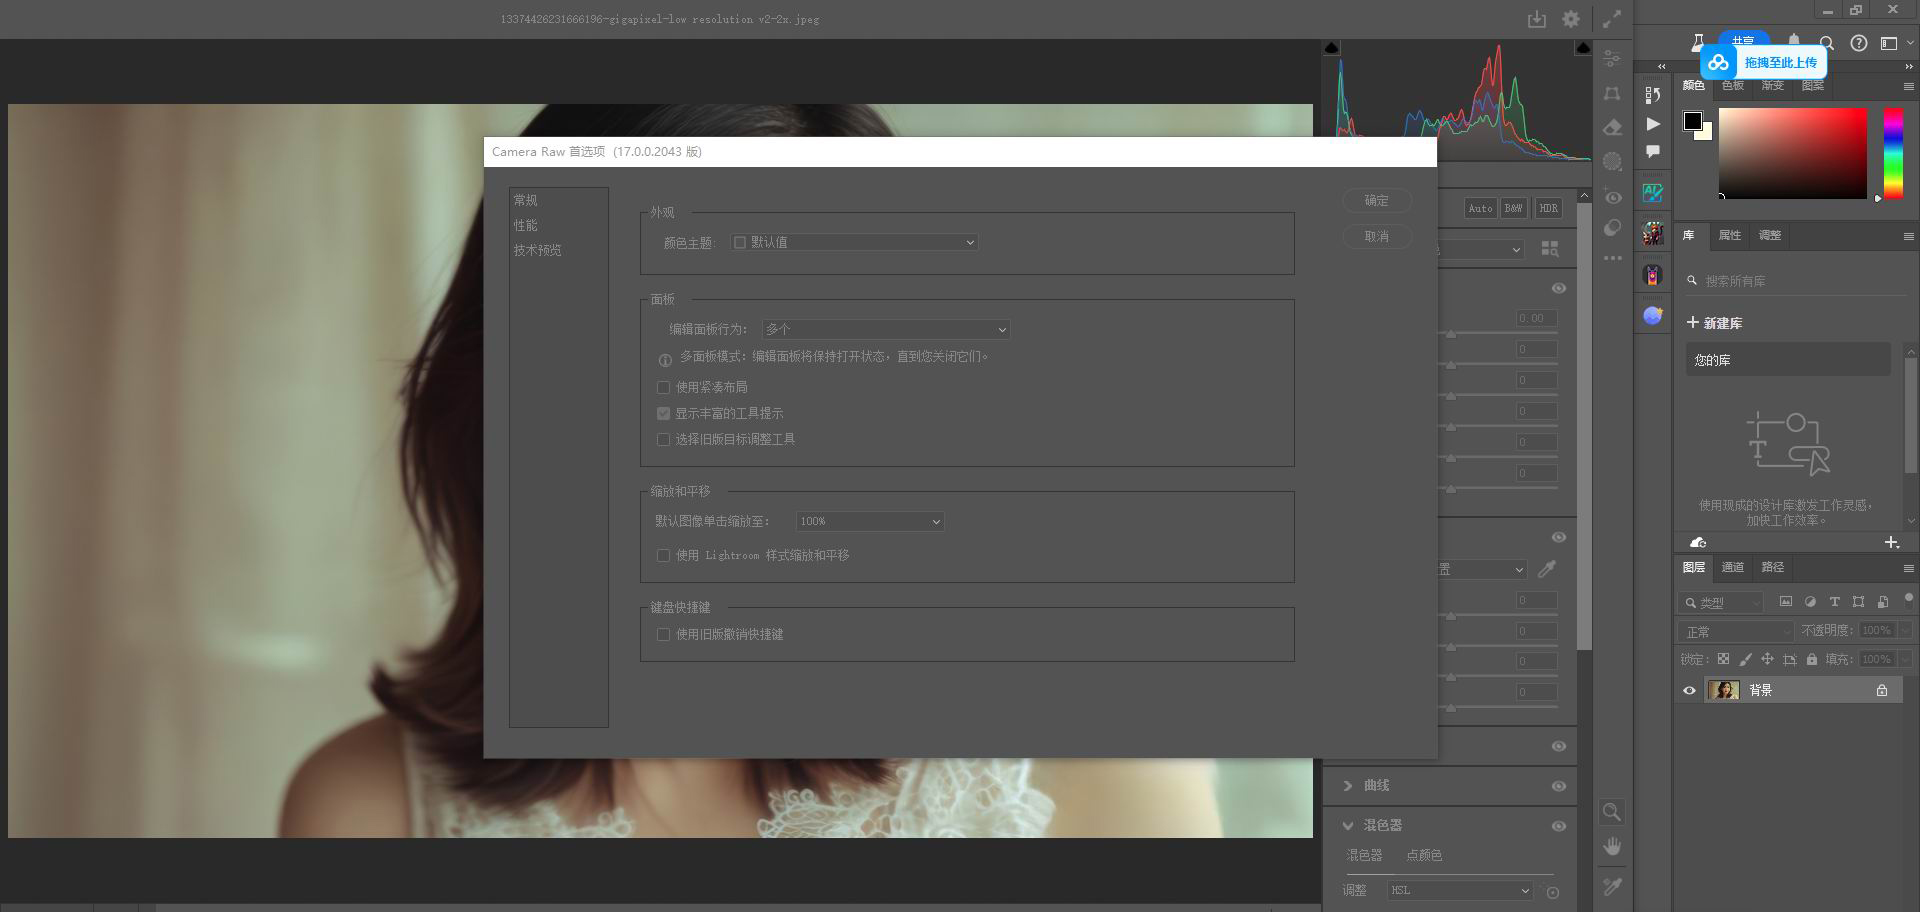Click the Camera Raw save image icon

point(1537,19)
